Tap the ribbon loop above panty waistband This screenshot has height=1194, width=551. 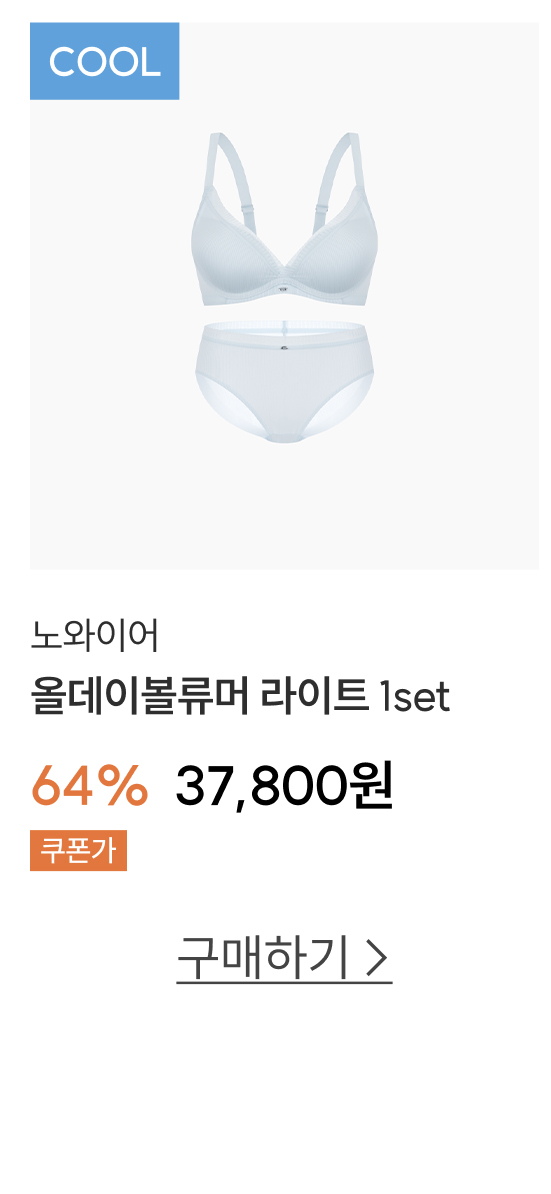tap(284, 329)
